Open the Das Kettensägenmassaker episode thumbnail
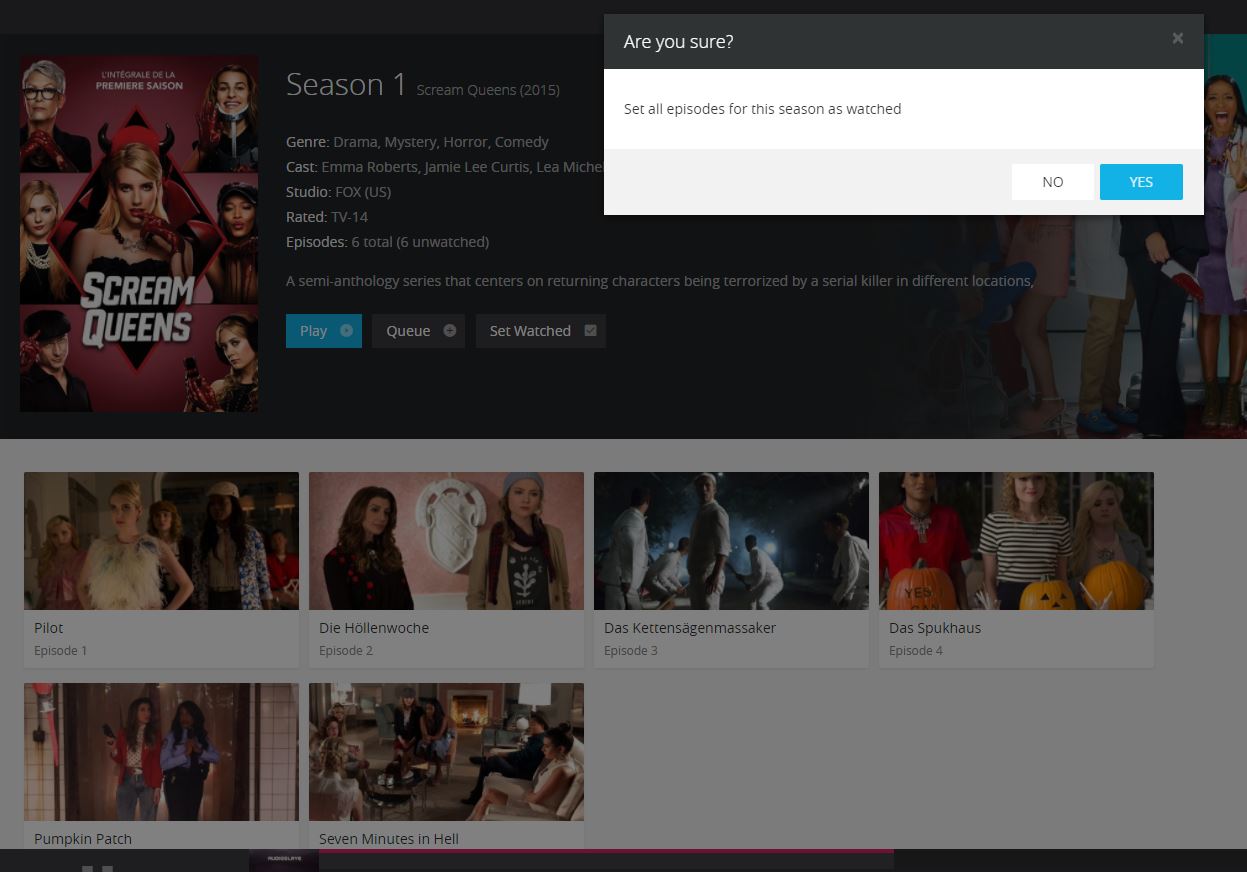 point(731,541)
